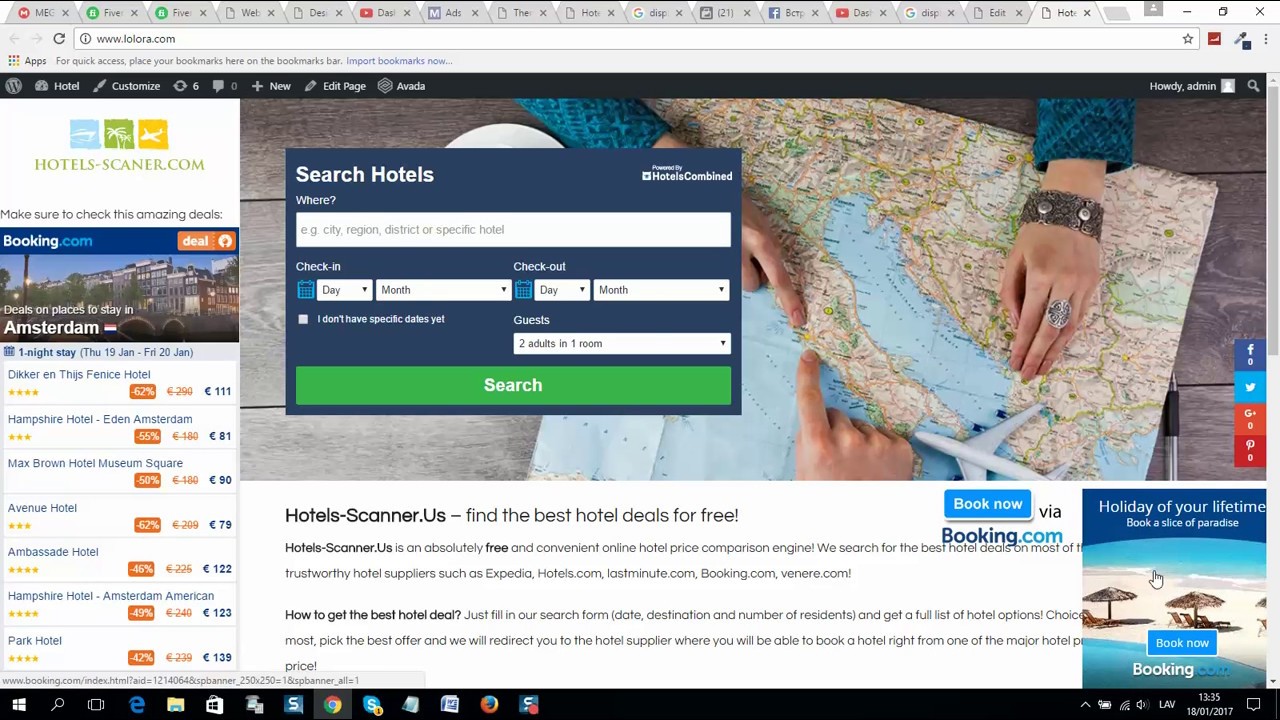The width and height of the screenshot is (1280, 720).
Task: Click the Hotel site dashboard icon
Action: click(x=41, y=86)
